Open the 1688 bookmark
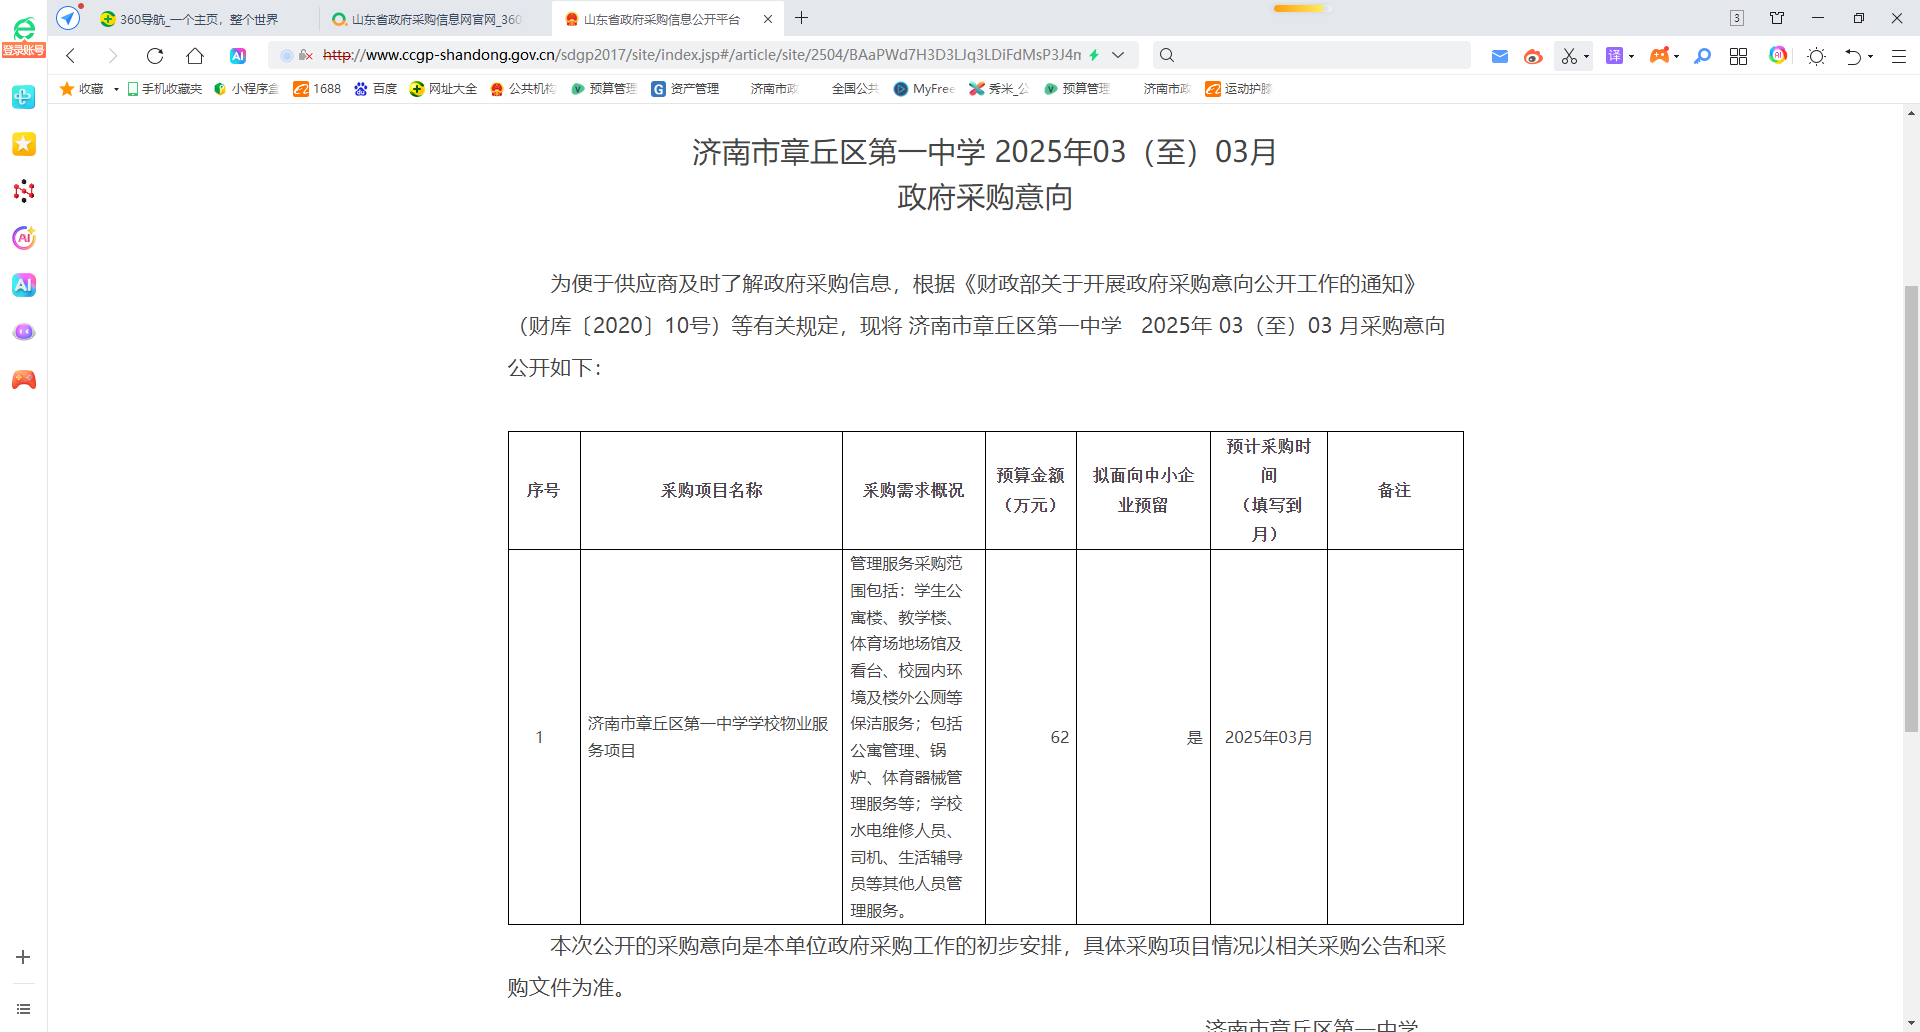Image resolution: width=1920 pixels, height=1032 pixels. pyautogui.click(x=317, y=89)
